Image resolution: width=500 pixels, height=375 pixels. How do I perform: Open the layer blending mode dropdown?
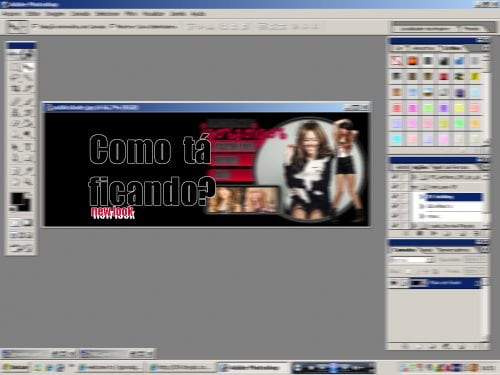(x=412, y=260)
